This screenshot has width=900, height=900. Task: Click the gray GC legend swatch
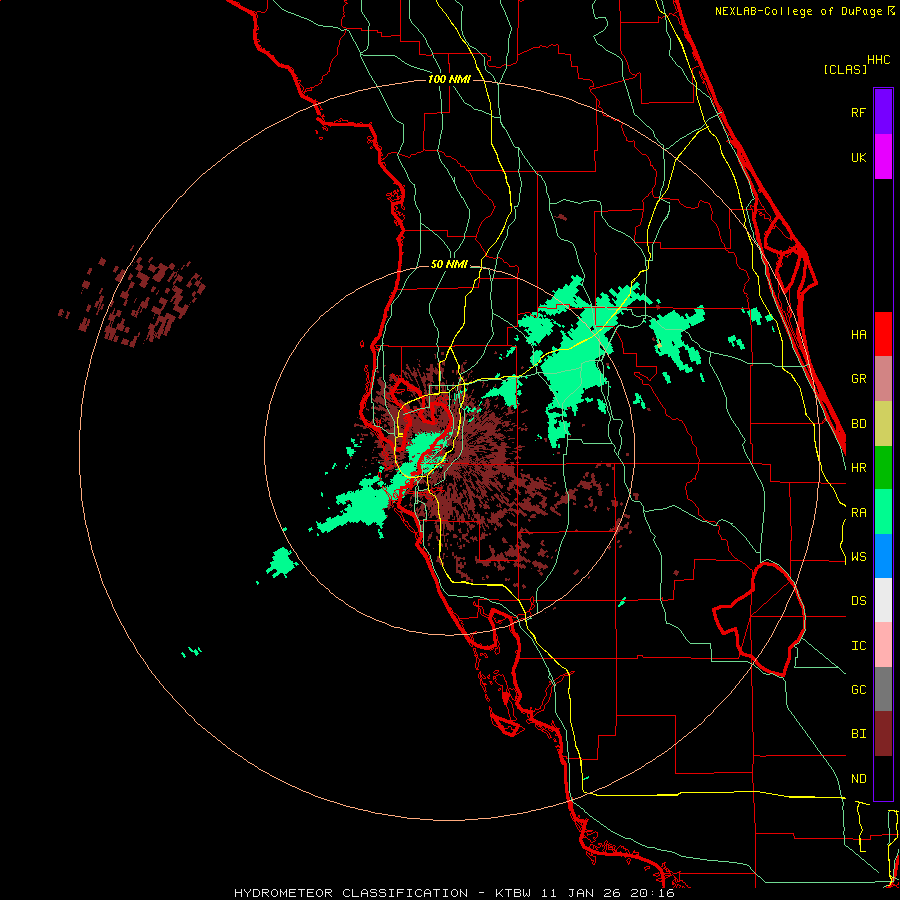coord(883,689)
